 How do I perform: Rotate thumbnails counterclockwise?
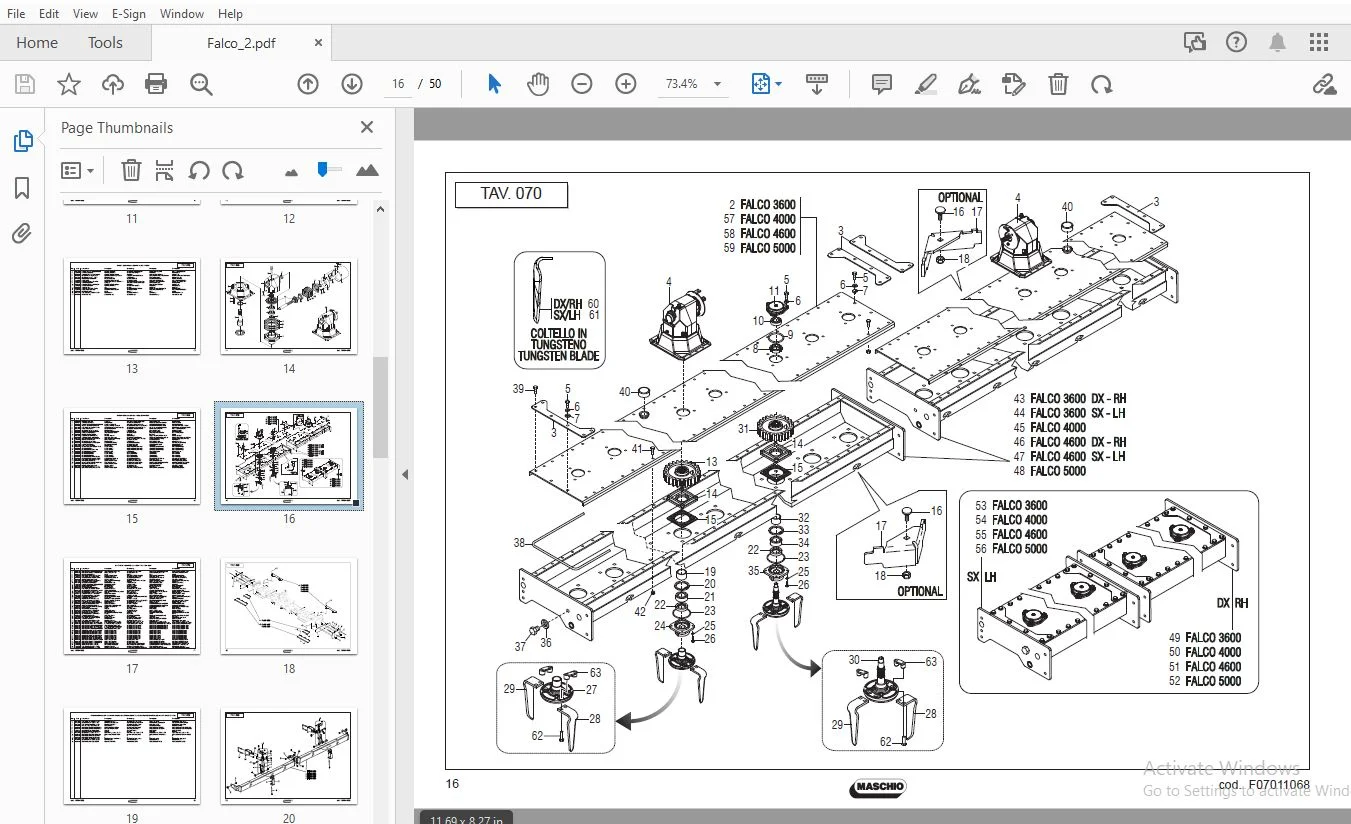click(x=199, y=170)
